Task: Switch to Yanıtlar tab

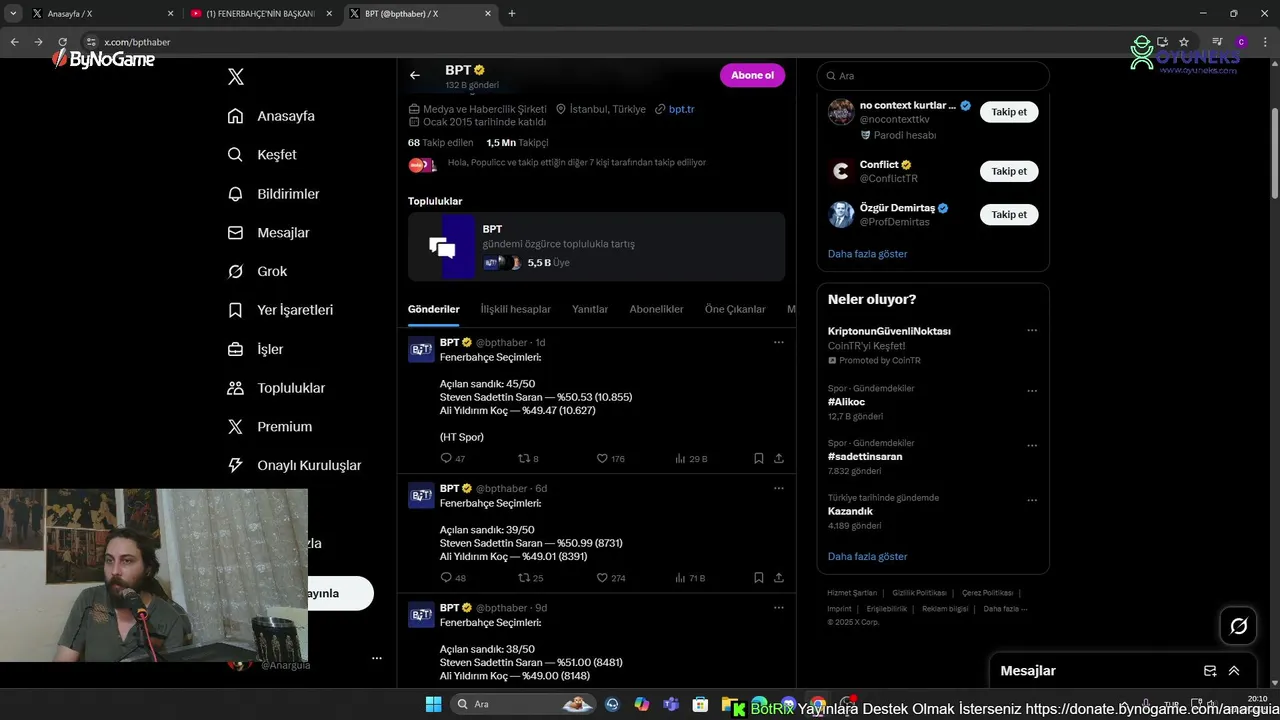Action: [x=590, y=309]
